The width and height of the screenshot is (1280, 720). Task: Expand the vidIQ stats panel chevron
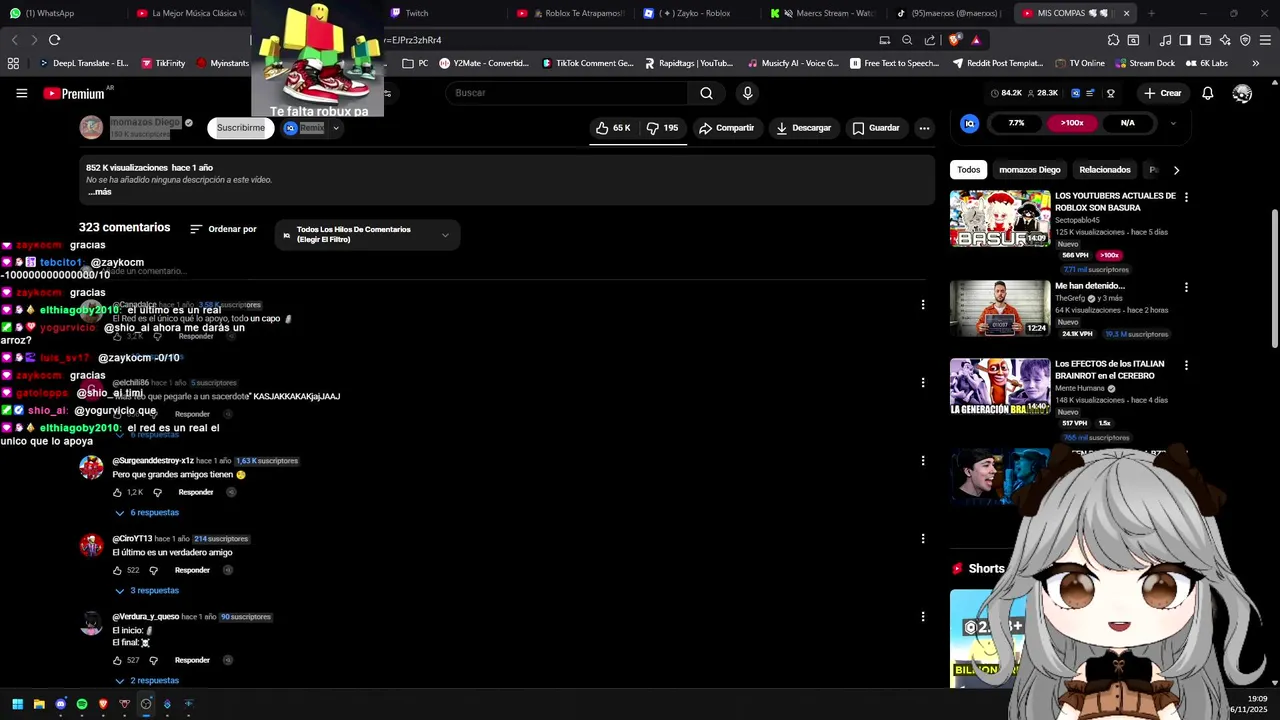pos(1173,123)
